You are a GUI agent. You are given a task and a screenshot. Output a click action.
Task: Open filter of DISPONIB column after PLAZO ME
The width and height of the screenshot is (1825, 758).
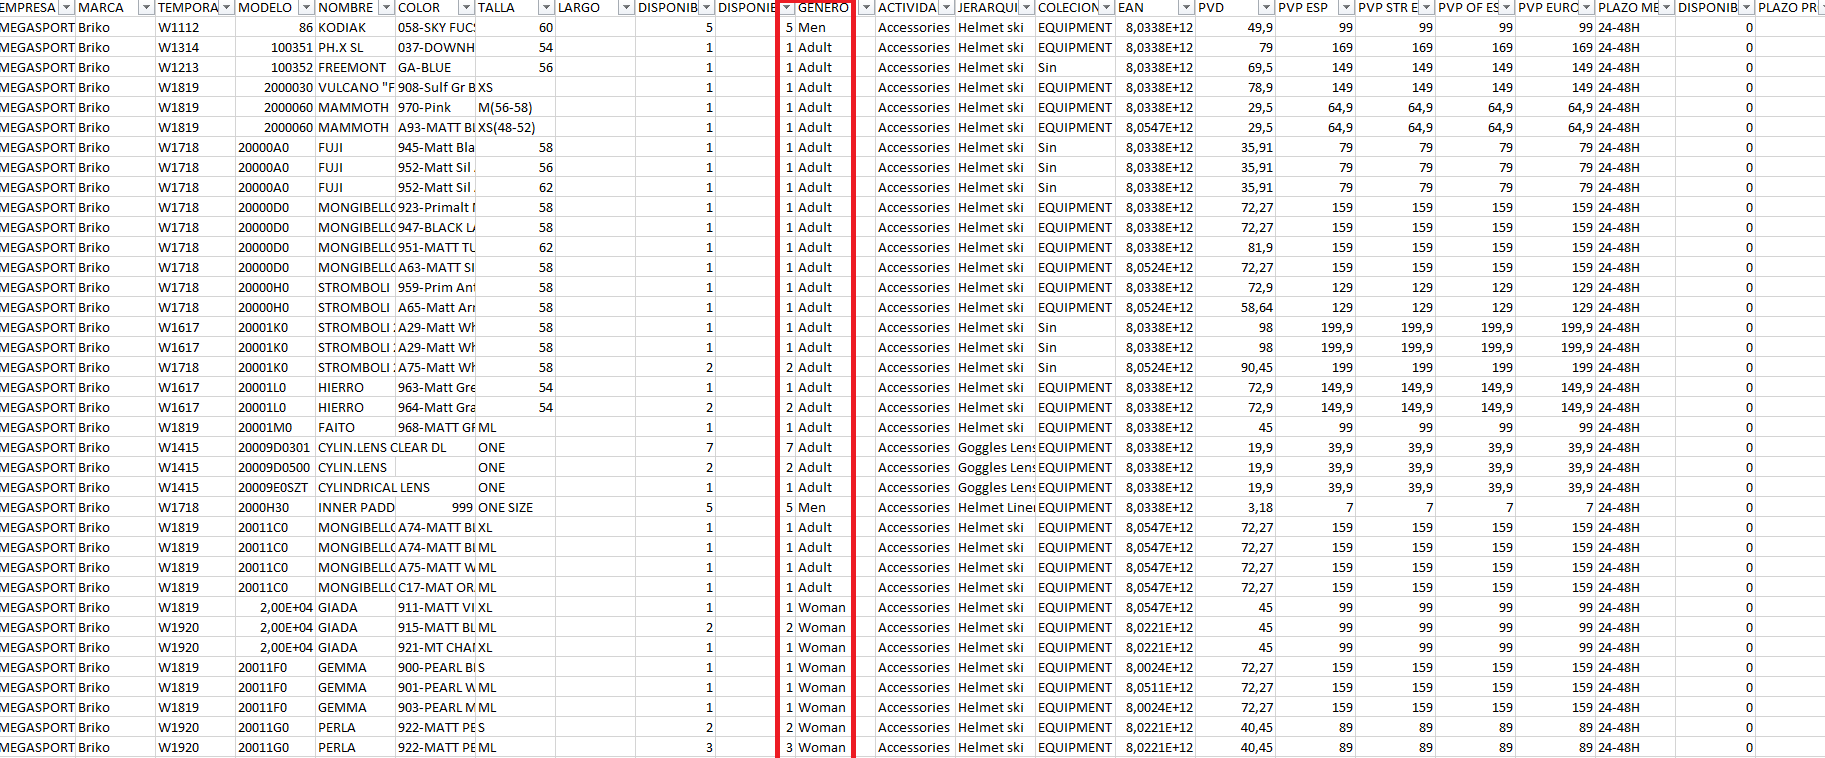[1746, 7]
